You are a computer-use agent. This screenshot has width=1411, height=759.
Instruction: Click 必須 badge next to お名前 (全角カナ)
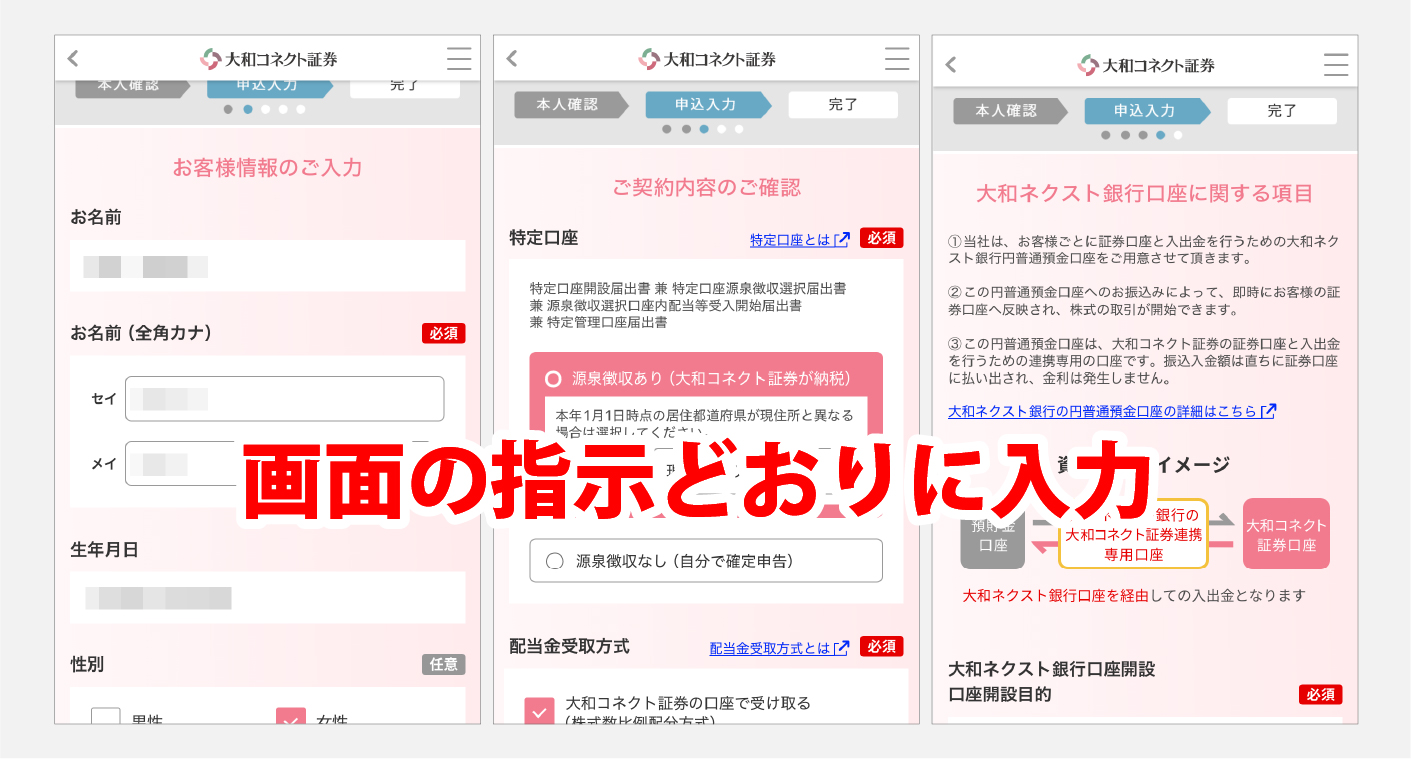click(x=443, y=334)
